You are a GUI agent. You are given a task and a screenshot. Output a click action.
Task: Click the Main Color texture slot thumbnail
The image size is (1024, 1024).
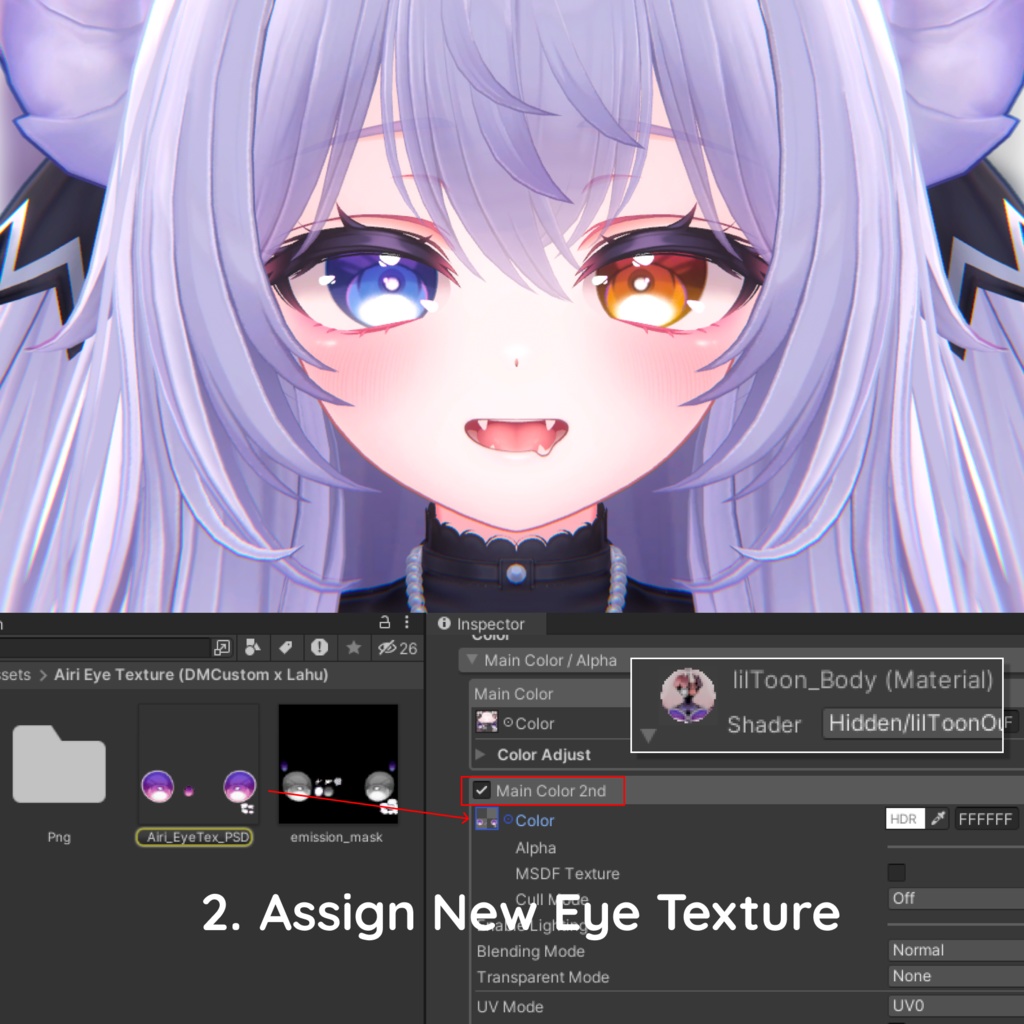coord(487,722)
